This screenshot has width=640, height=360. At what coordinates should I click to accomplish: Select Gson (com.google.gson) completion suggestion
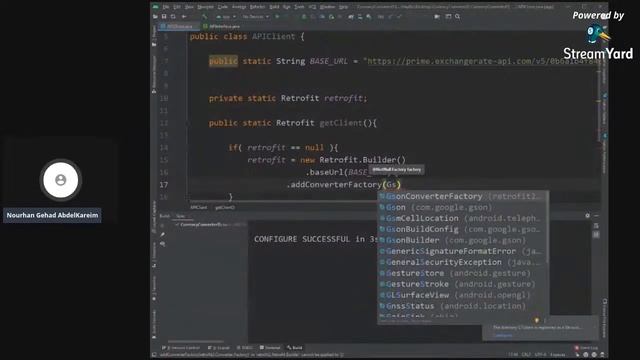point(461,207)
